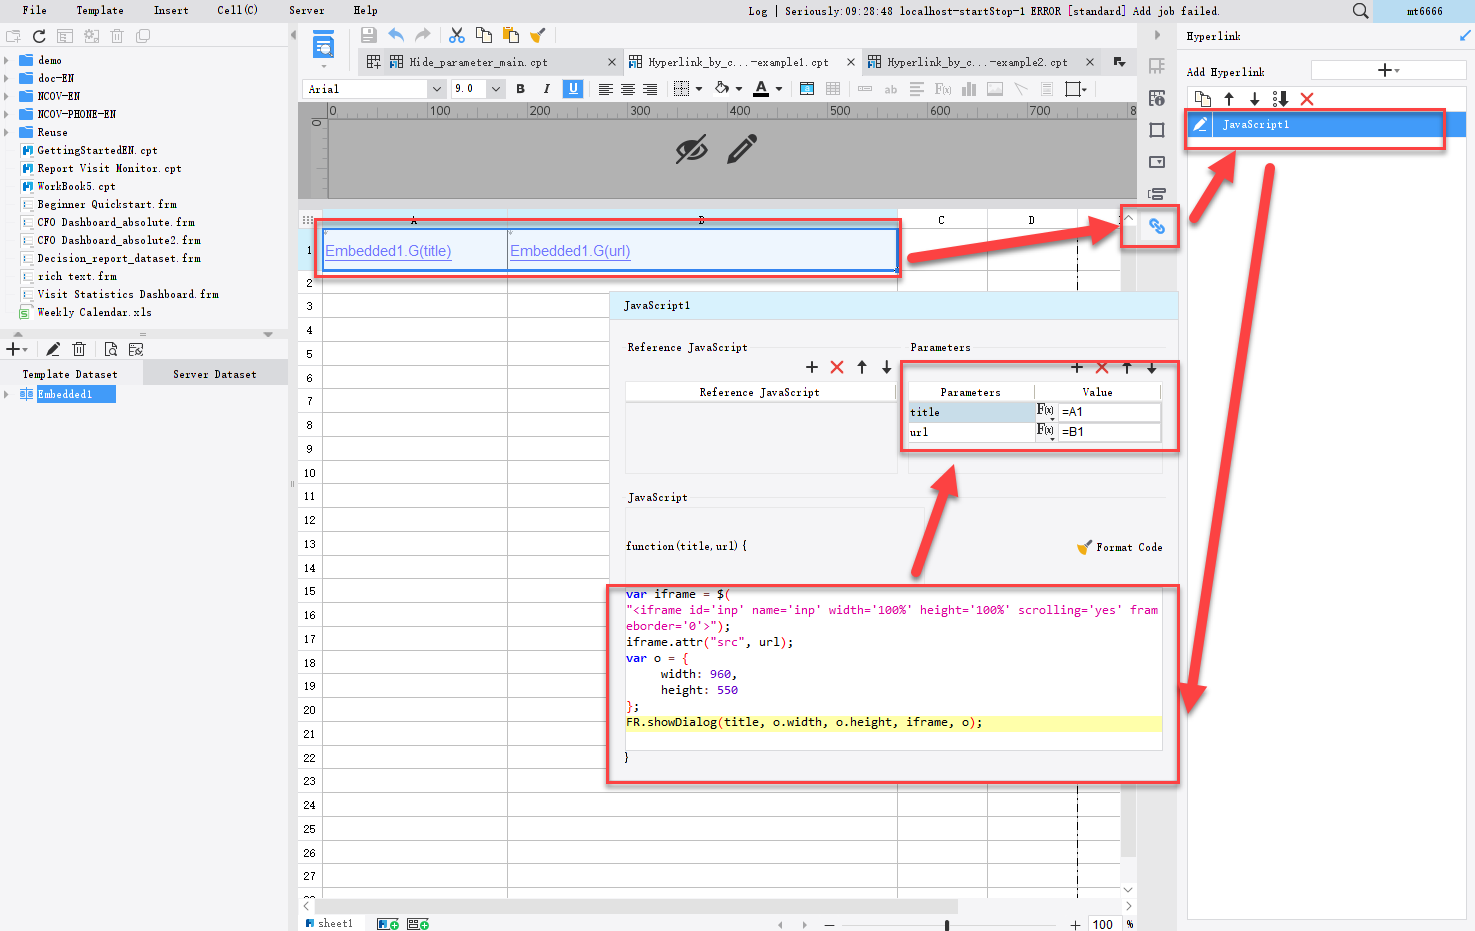Move hyperlink up with the up arrow
Screen dimensions: 1475x931
pyautogui.click(x=1229, y=99)
